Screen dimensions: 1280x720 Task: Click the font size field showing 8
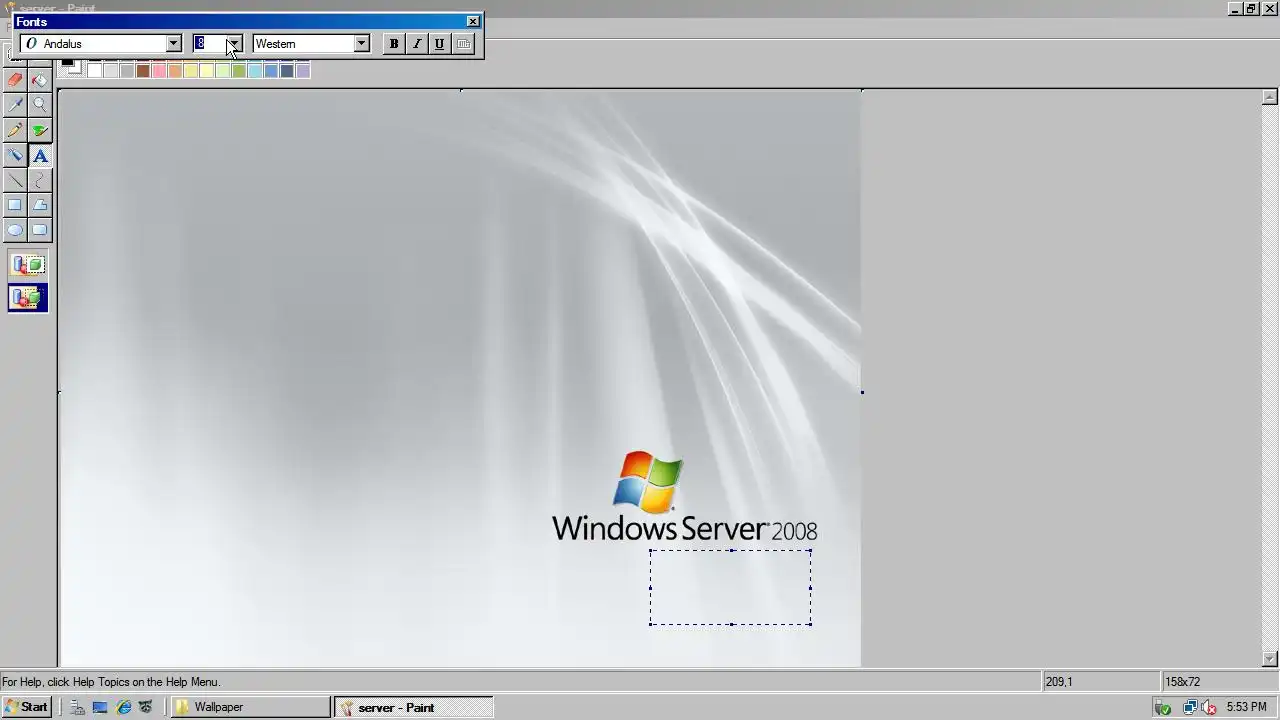click(209, 44)
